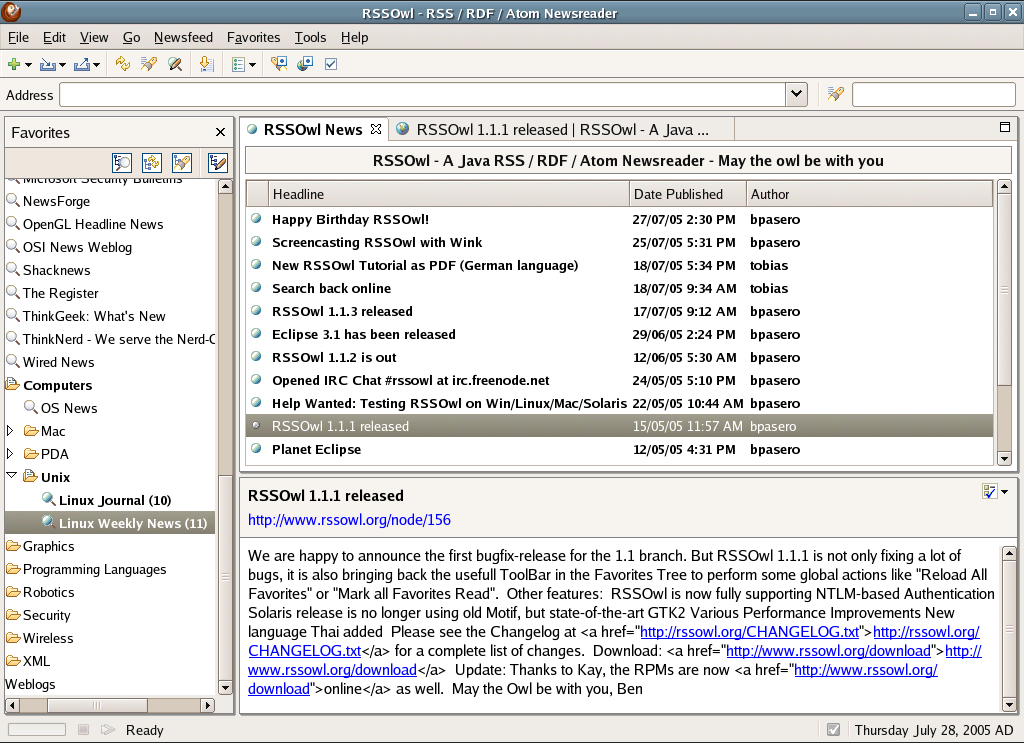Close the Favorites panel
1024x743 pixels.
(x=221, y=132)
